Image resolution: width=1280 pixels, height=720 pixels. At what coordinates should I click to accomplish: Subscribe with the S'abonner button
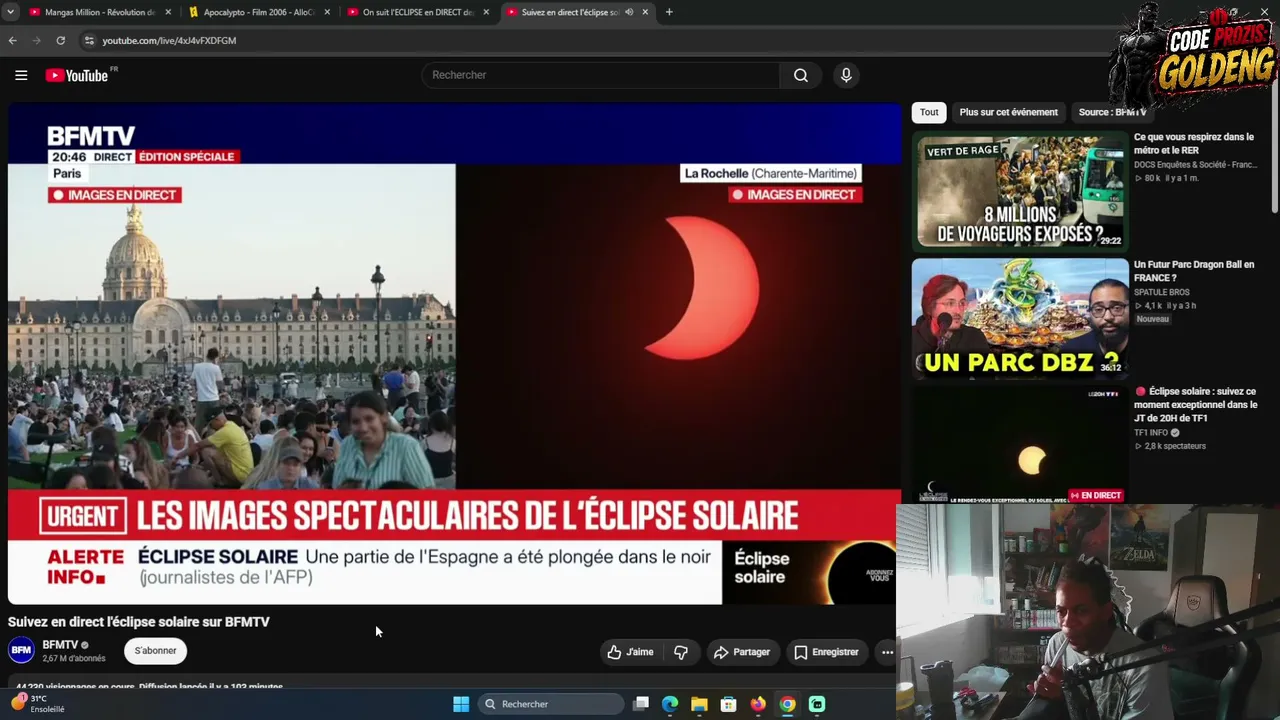pos(155,651)
